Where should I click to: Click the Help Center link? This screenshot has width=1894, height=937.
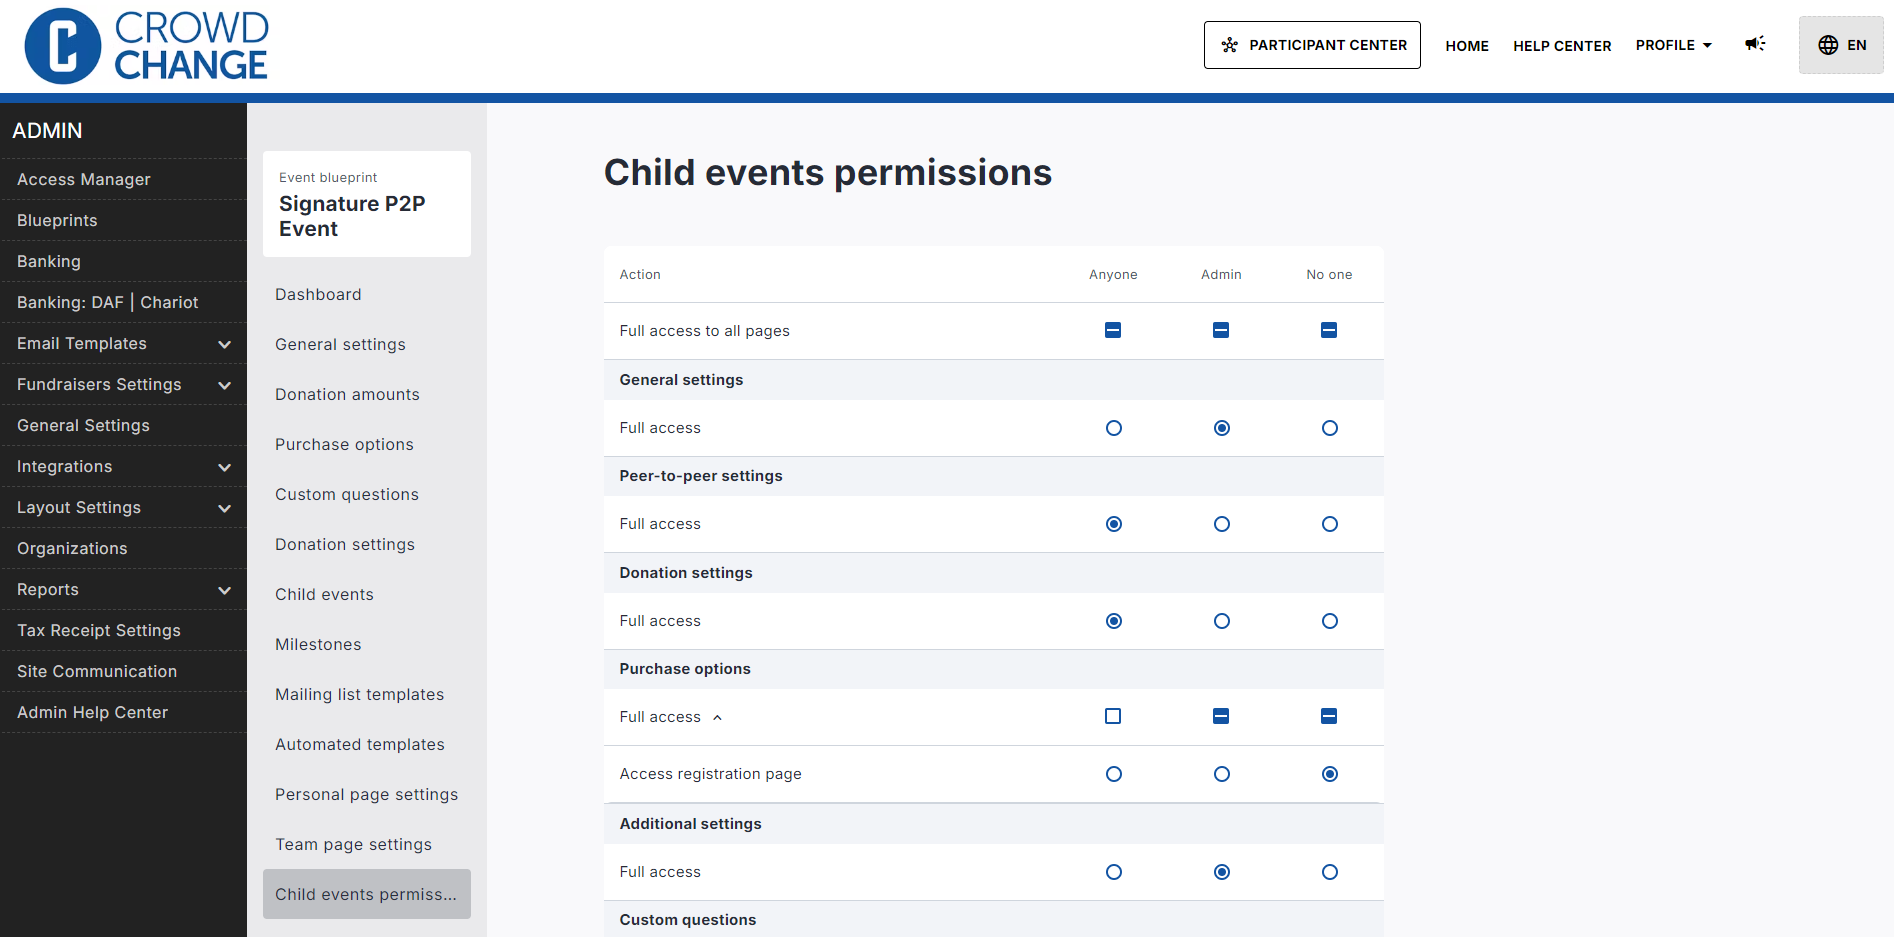(x=1561, y=46)
